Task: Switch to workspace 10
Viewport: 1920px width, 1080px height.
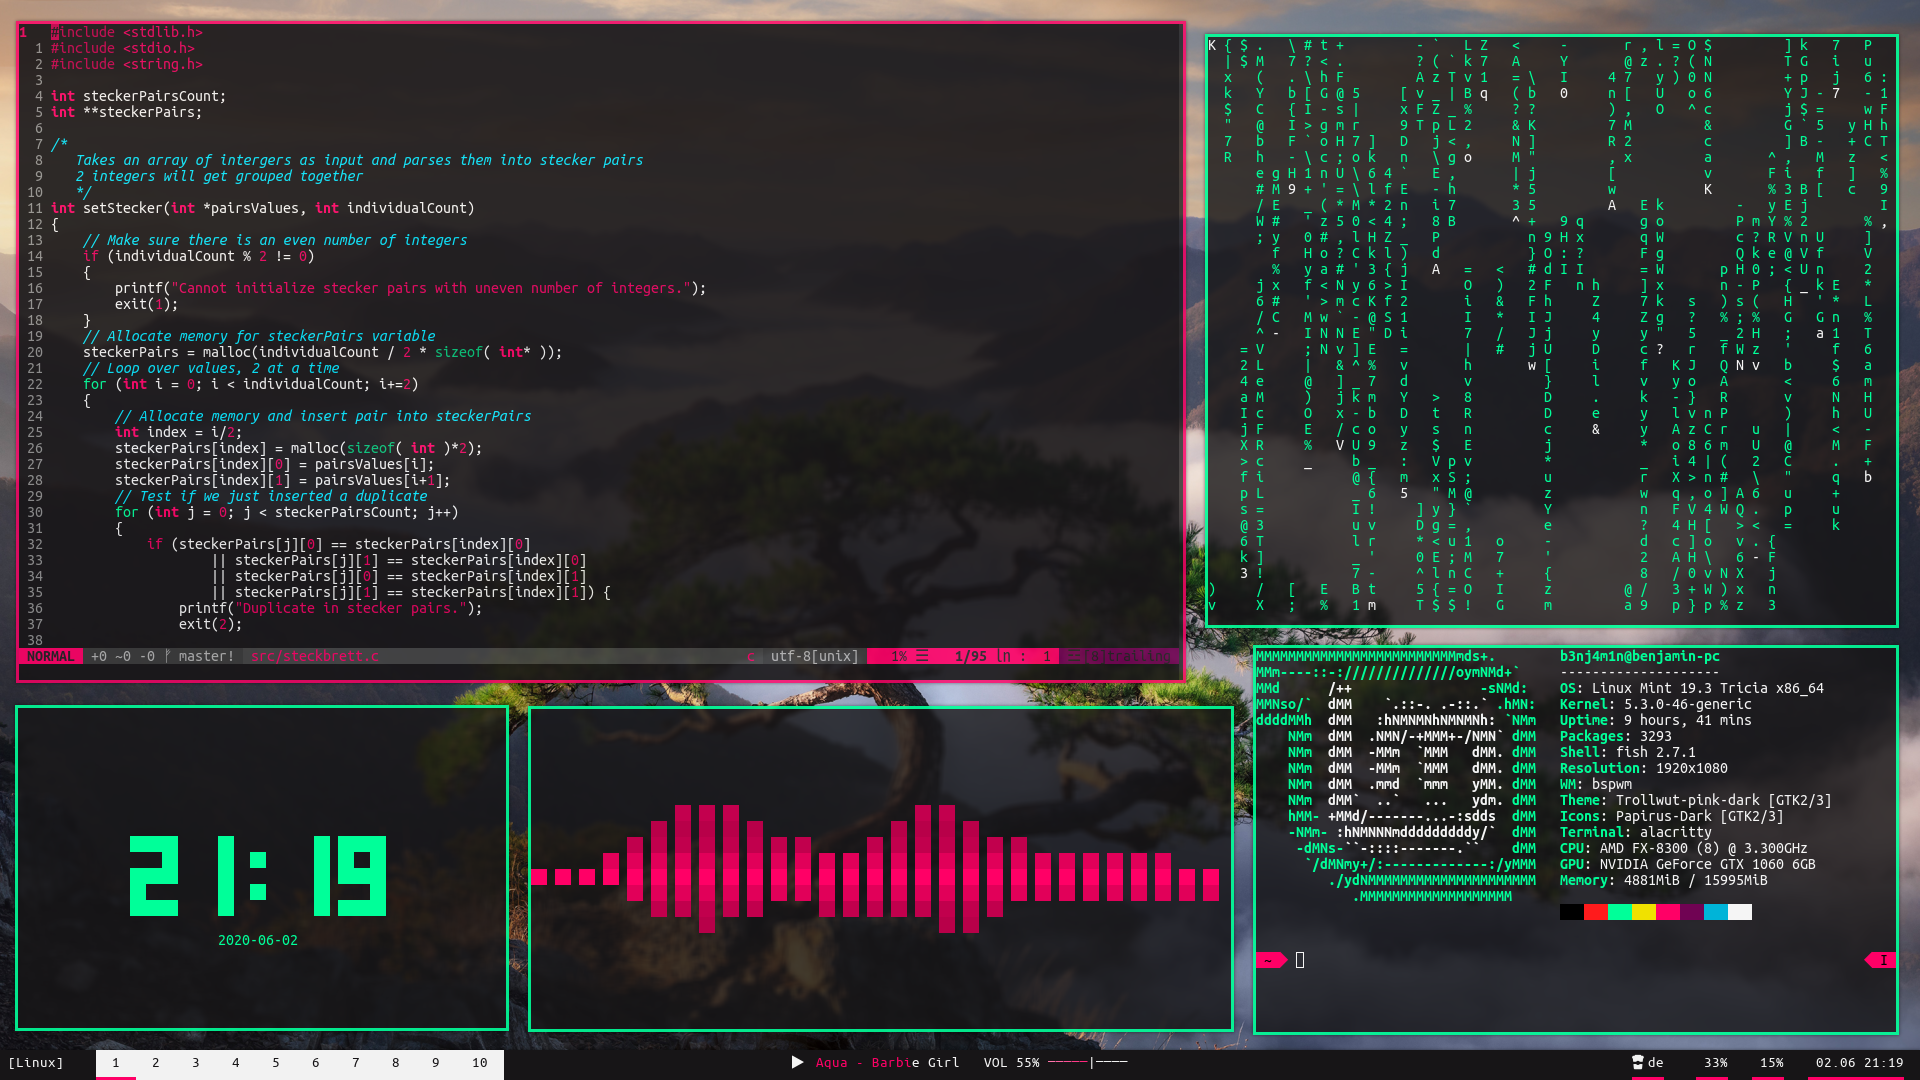Action: pos(480,1063)
